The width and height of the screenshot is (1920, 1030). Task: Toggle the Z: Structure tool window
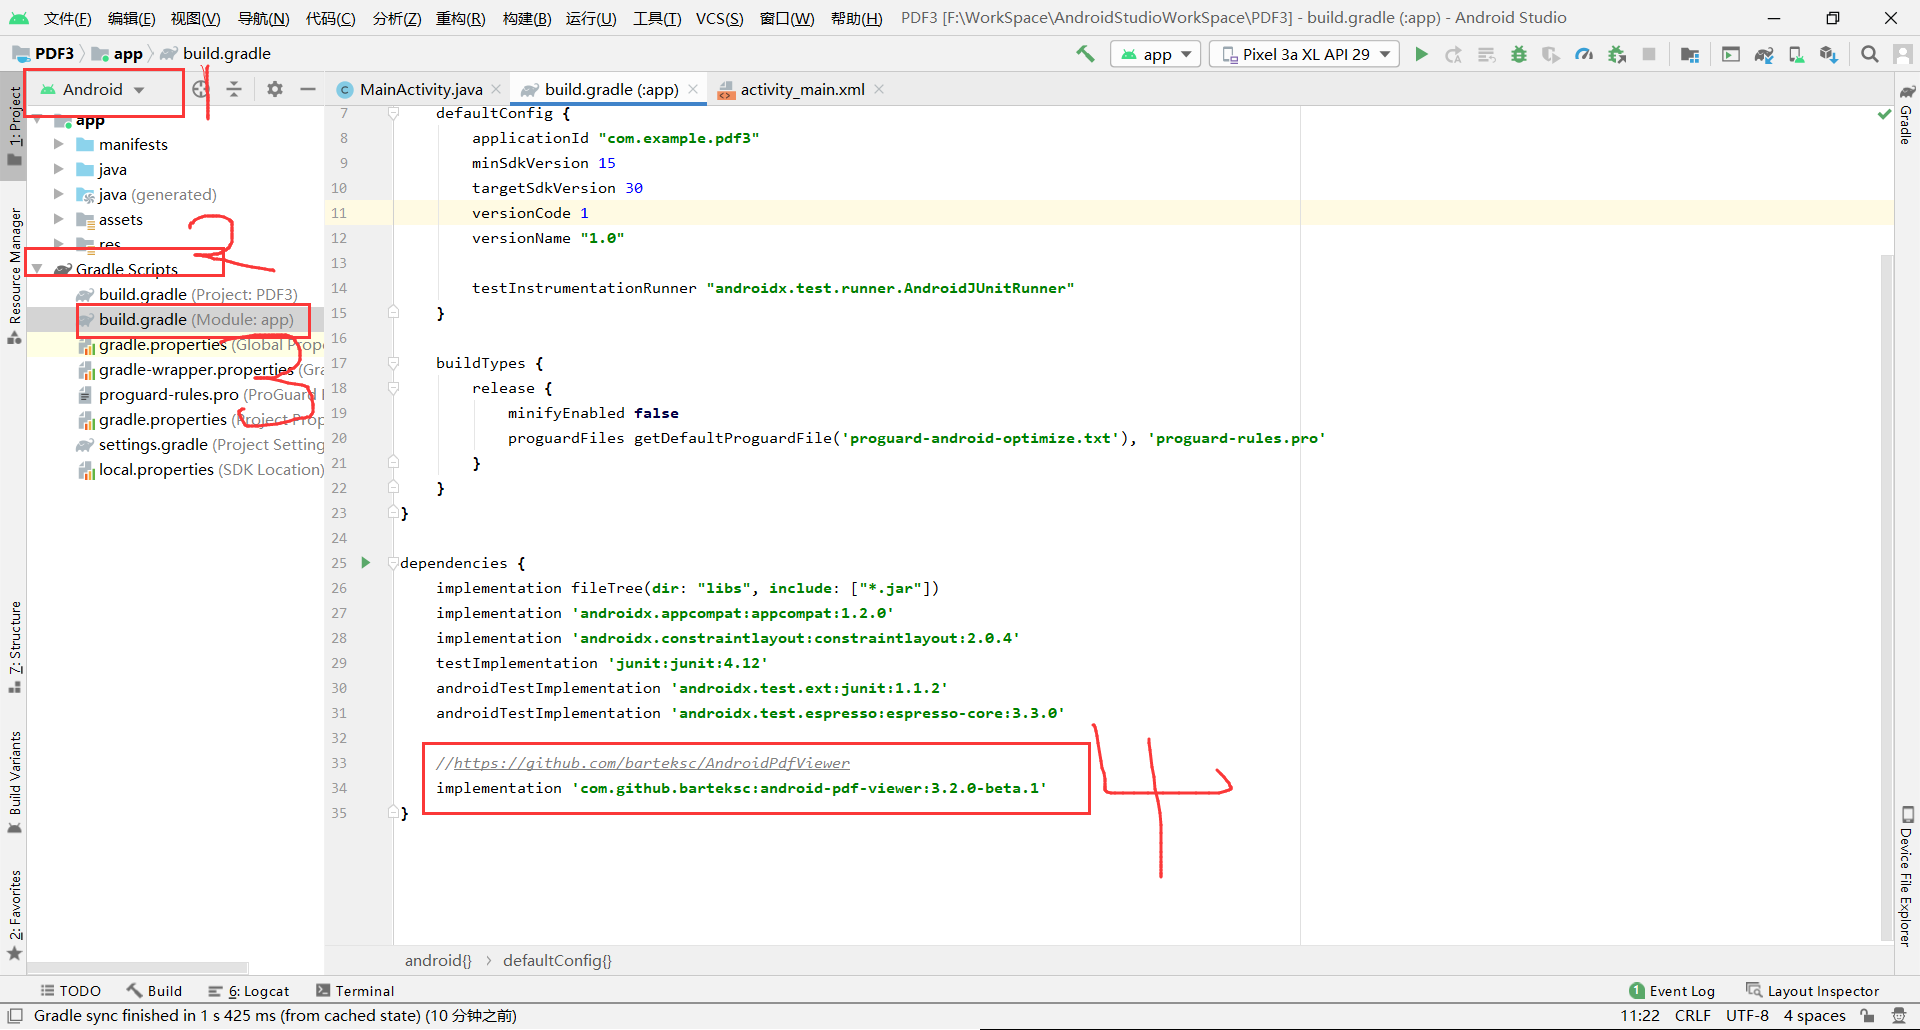pyautogui.click(x=14, y=646)
